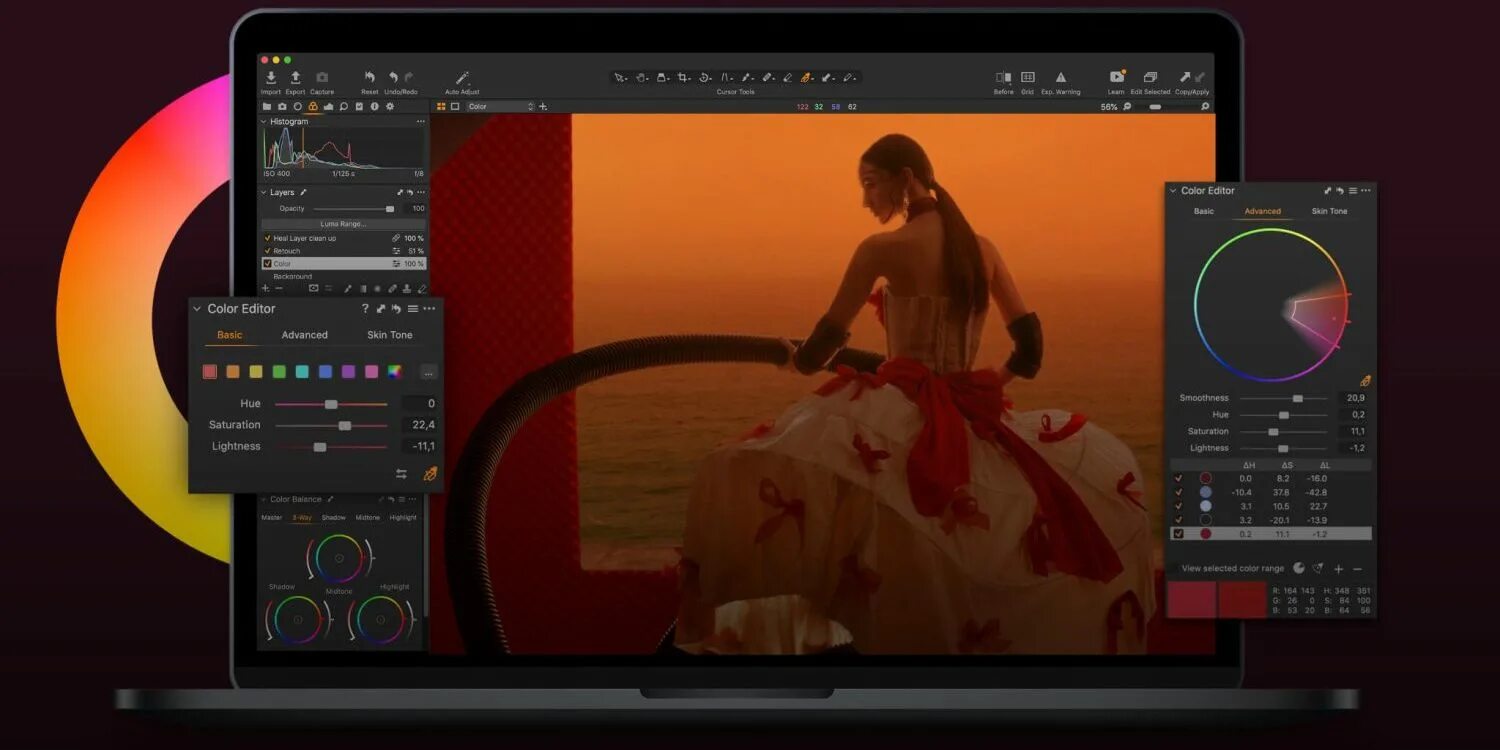Collapse the floating Basic Color Editor
Image resolution: width=1500 pixels, height=750 pixels.
pos(197,309)
